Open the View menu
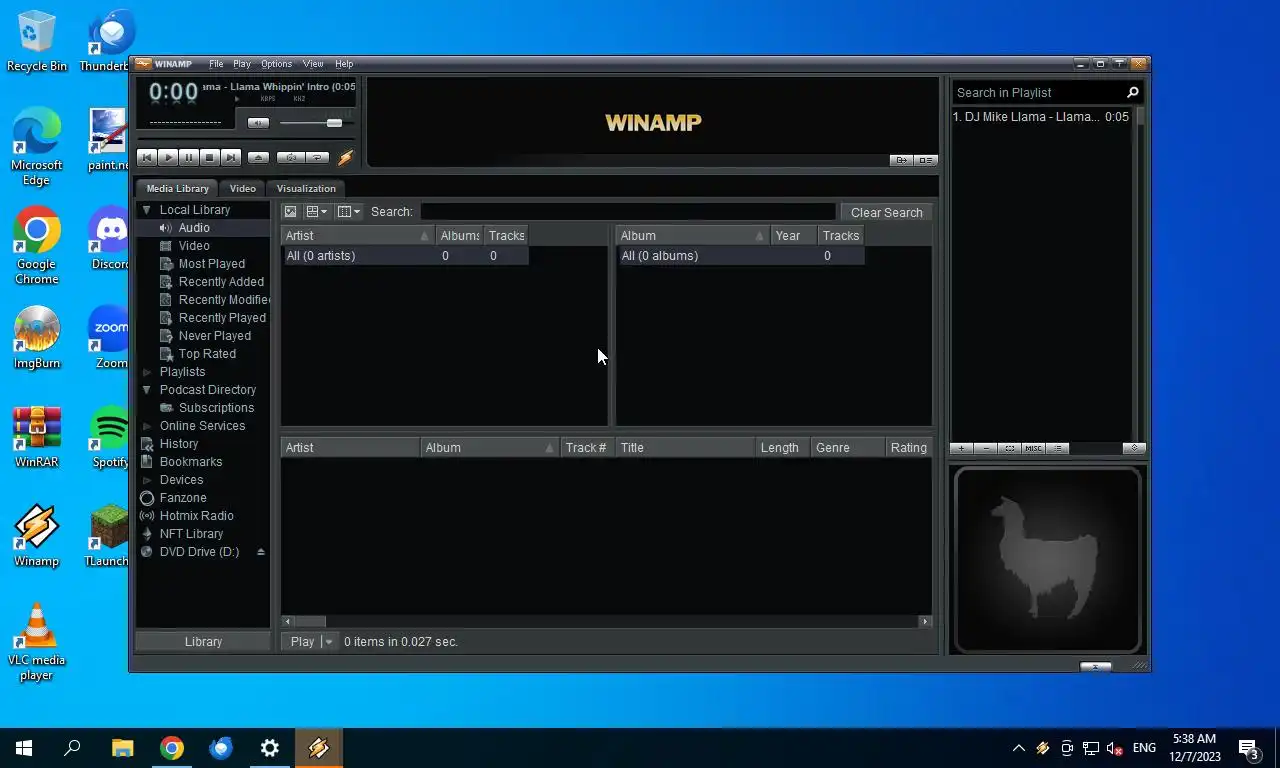The height and width of the screenshot is (768, 1280). 313,64
